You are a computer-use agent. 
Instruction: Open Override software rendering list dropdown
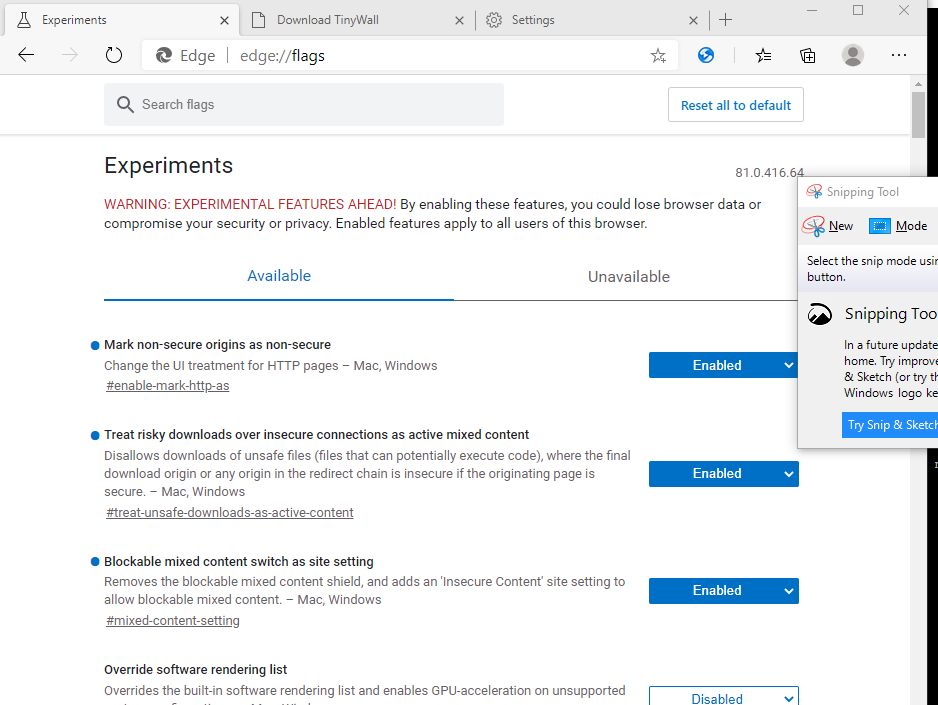point(723,697)
